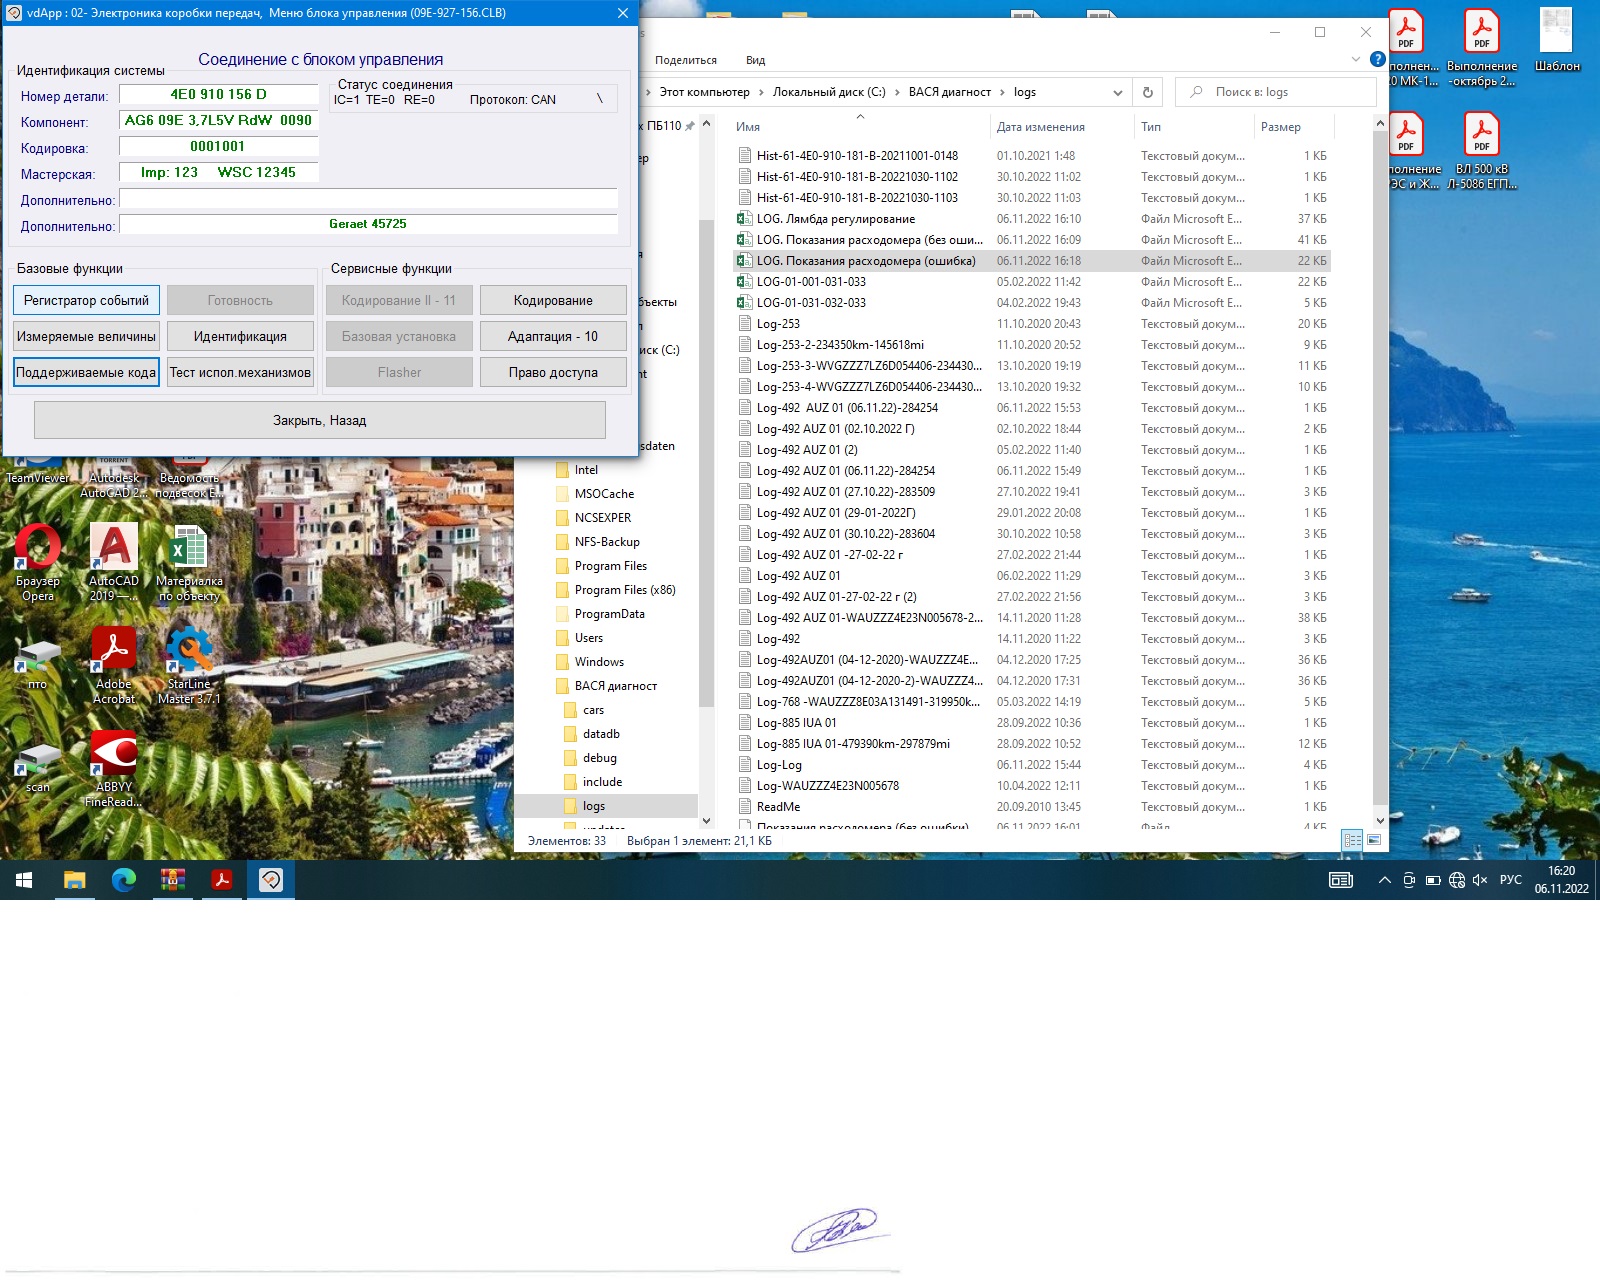
Task: Click the vdApp icon in taskbar
Action: 271,880
